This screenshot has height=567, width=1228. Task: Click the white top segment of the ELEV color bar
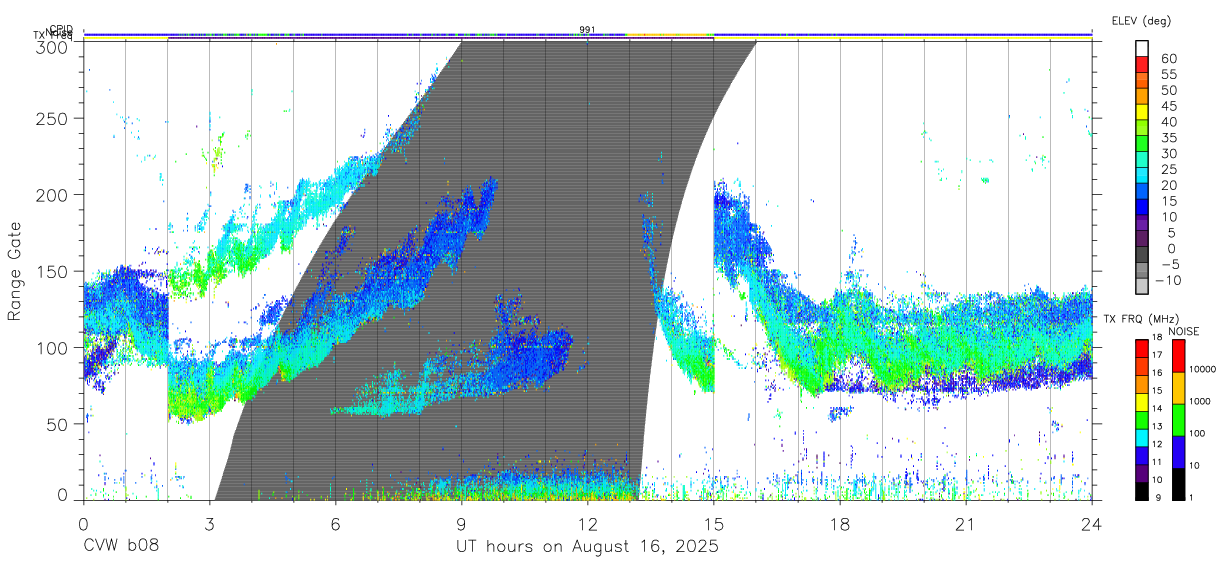pyautogui.click(x=1142, y=49)
